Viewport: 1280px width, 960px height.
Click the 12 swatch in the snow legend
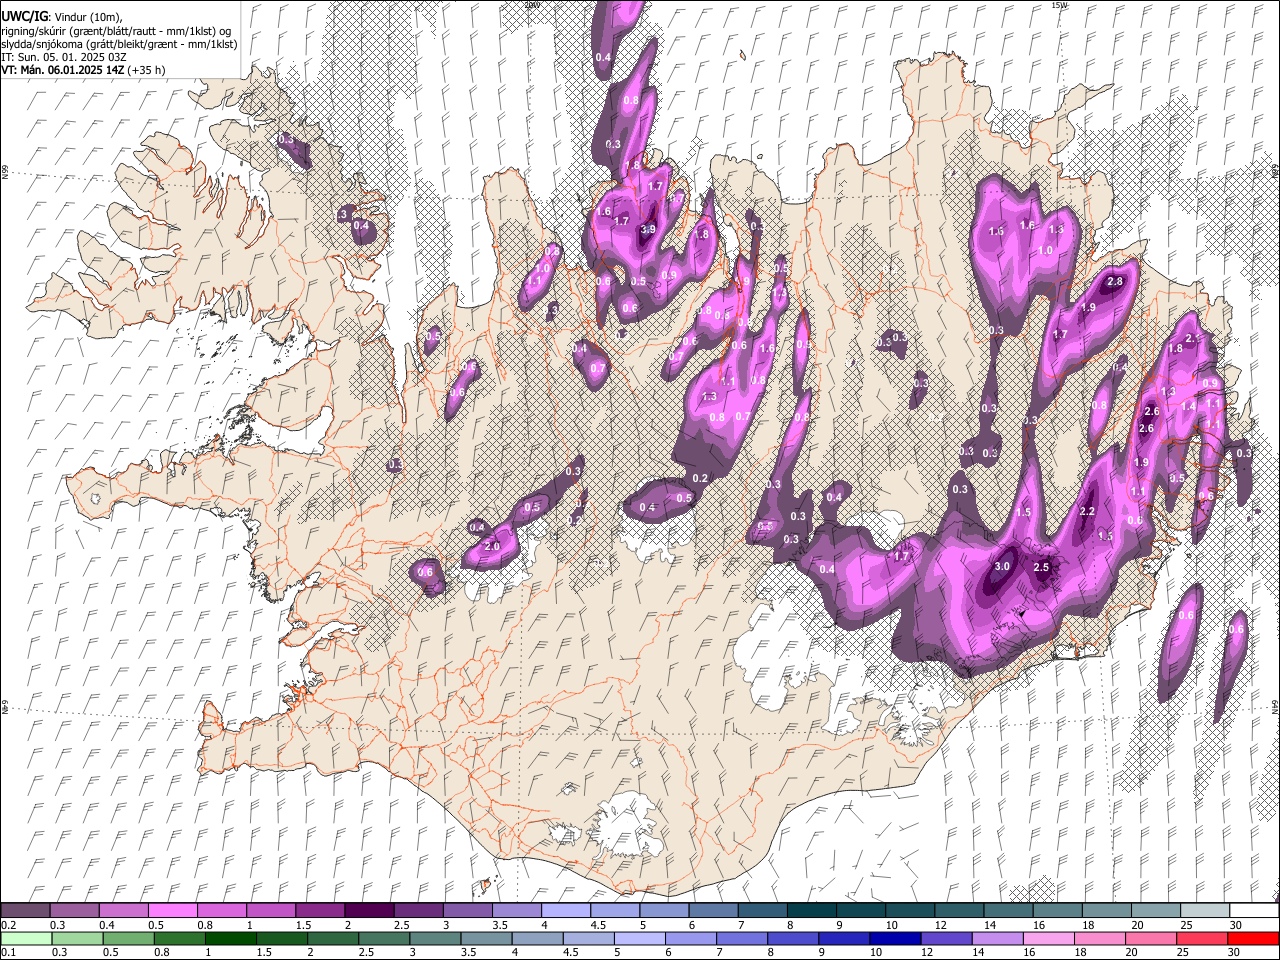point(958,910)
